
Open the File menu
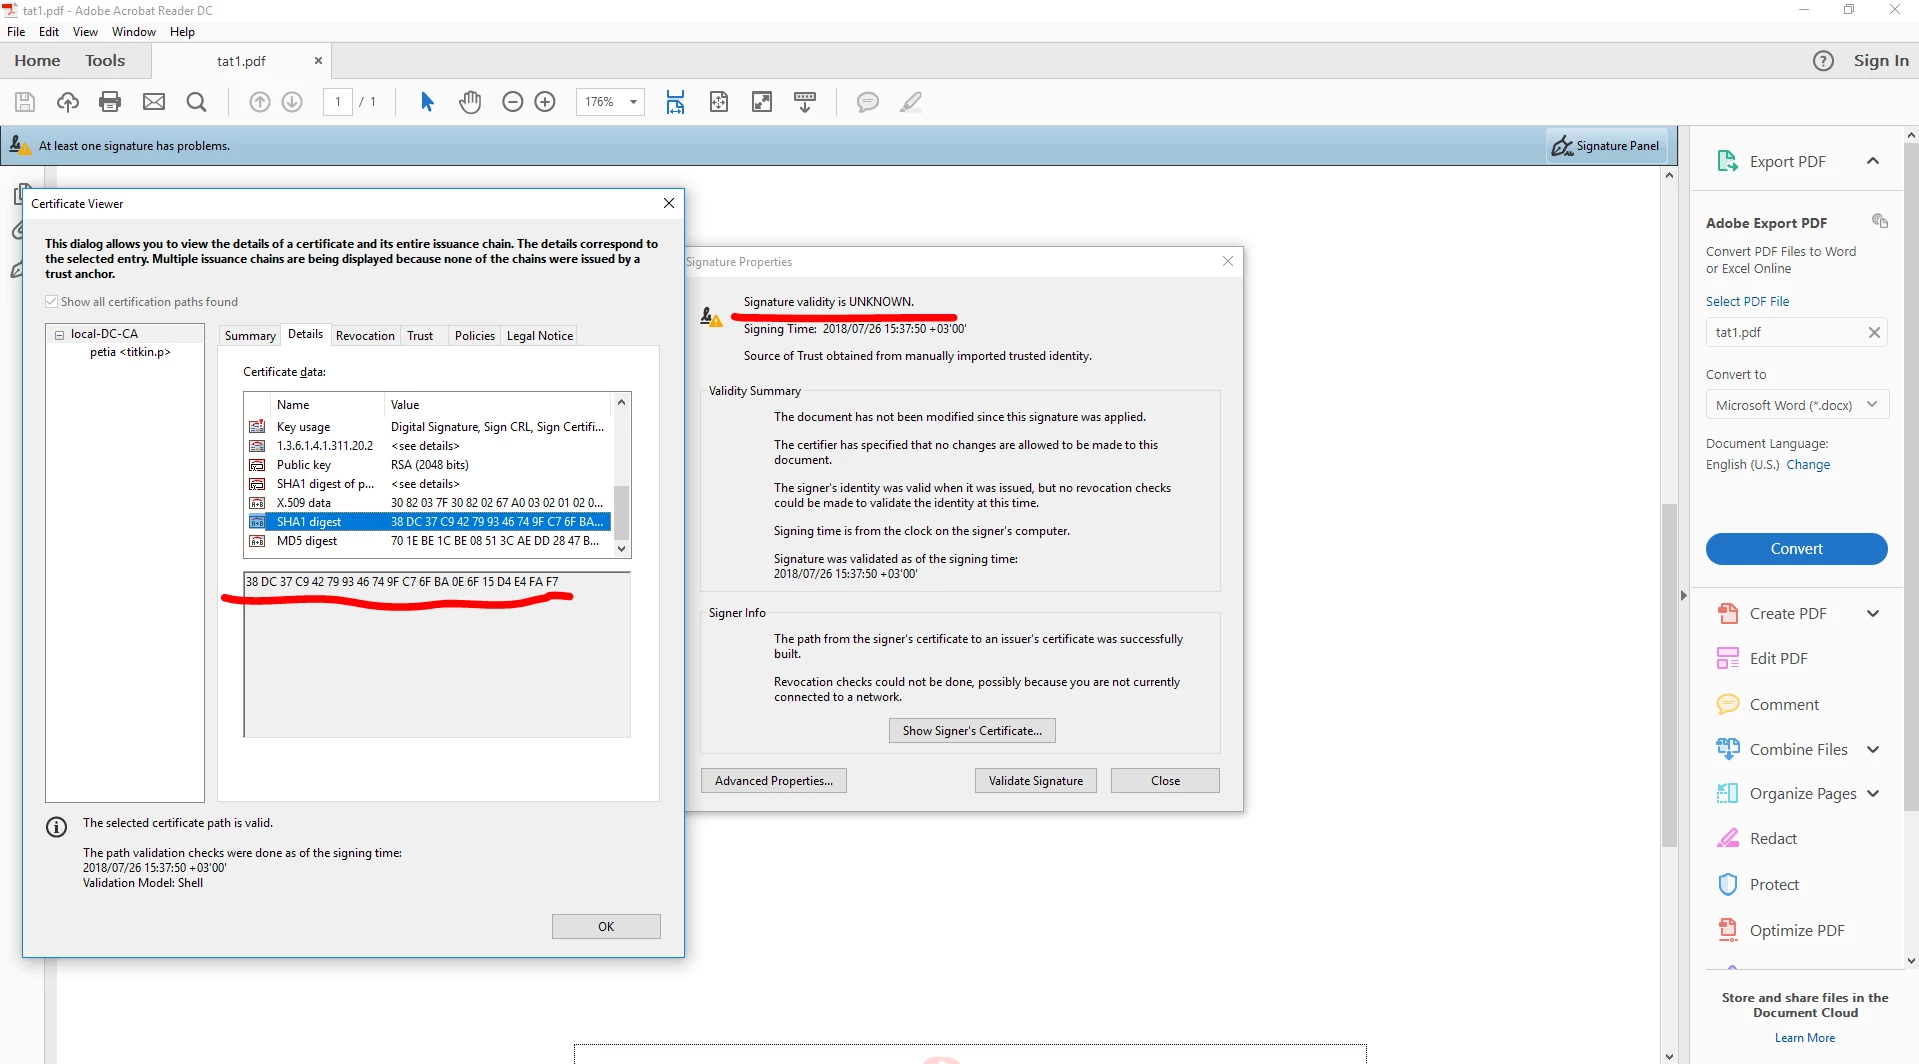16,32
